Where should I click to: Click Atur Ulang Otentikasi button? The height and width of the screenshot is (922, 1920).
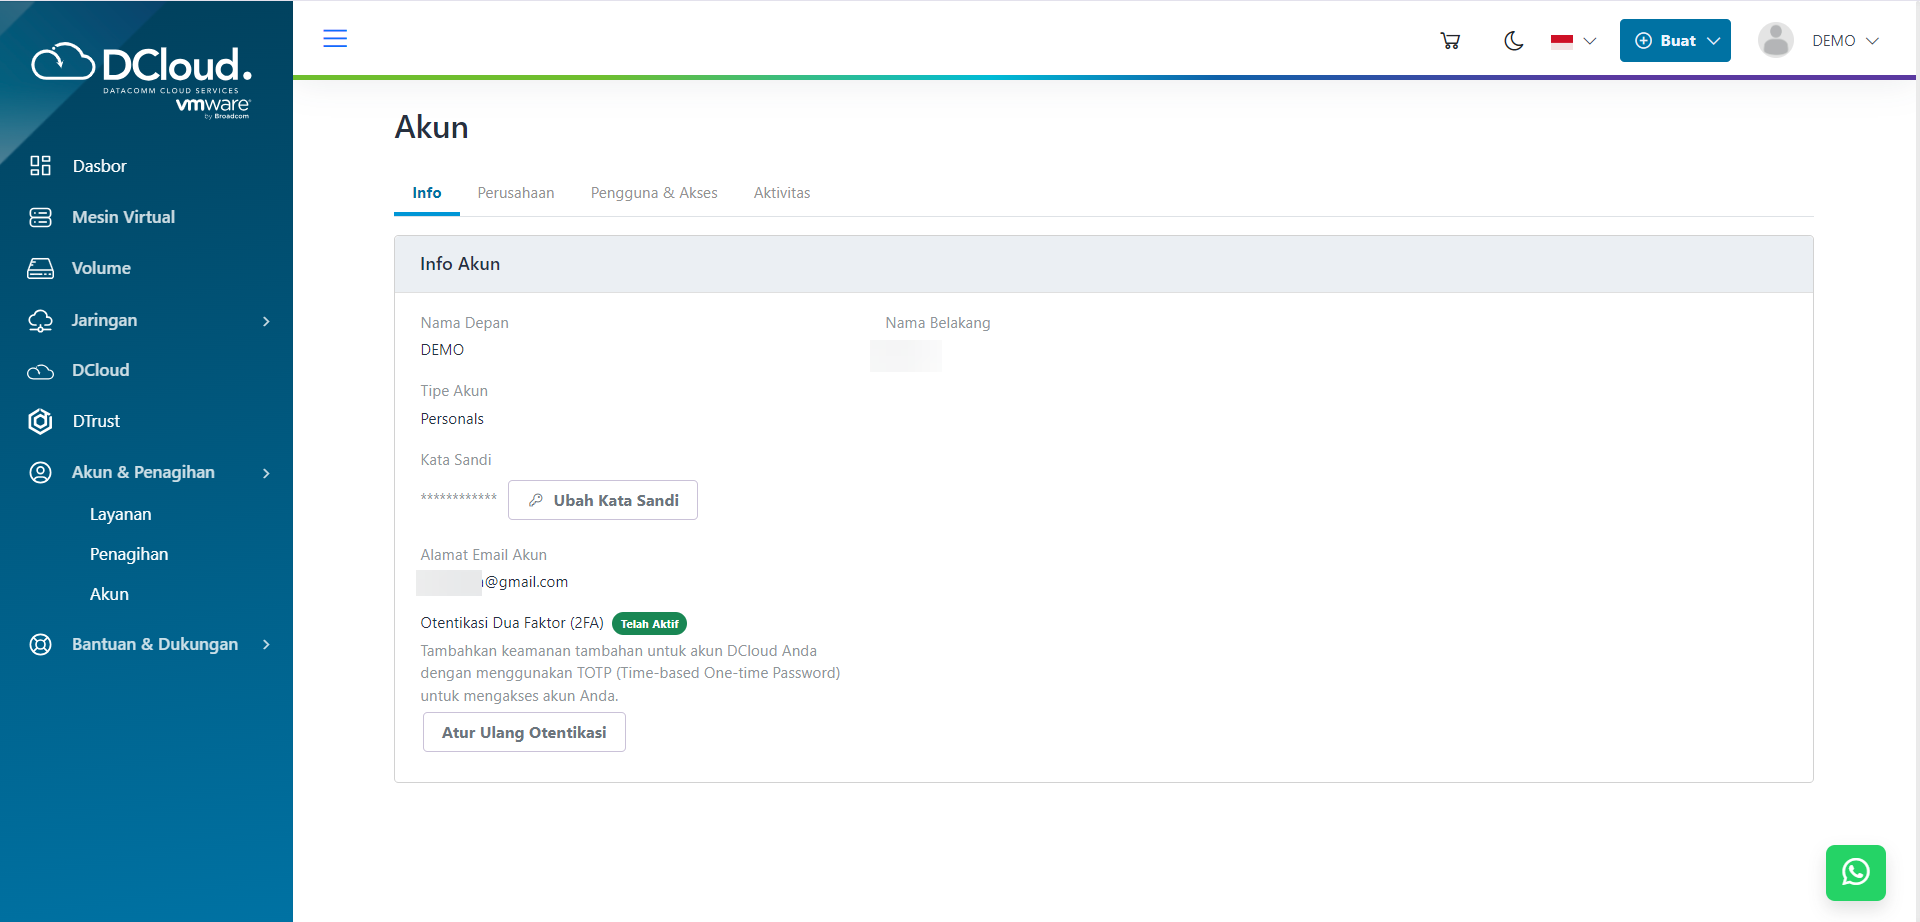pos(524,732)
